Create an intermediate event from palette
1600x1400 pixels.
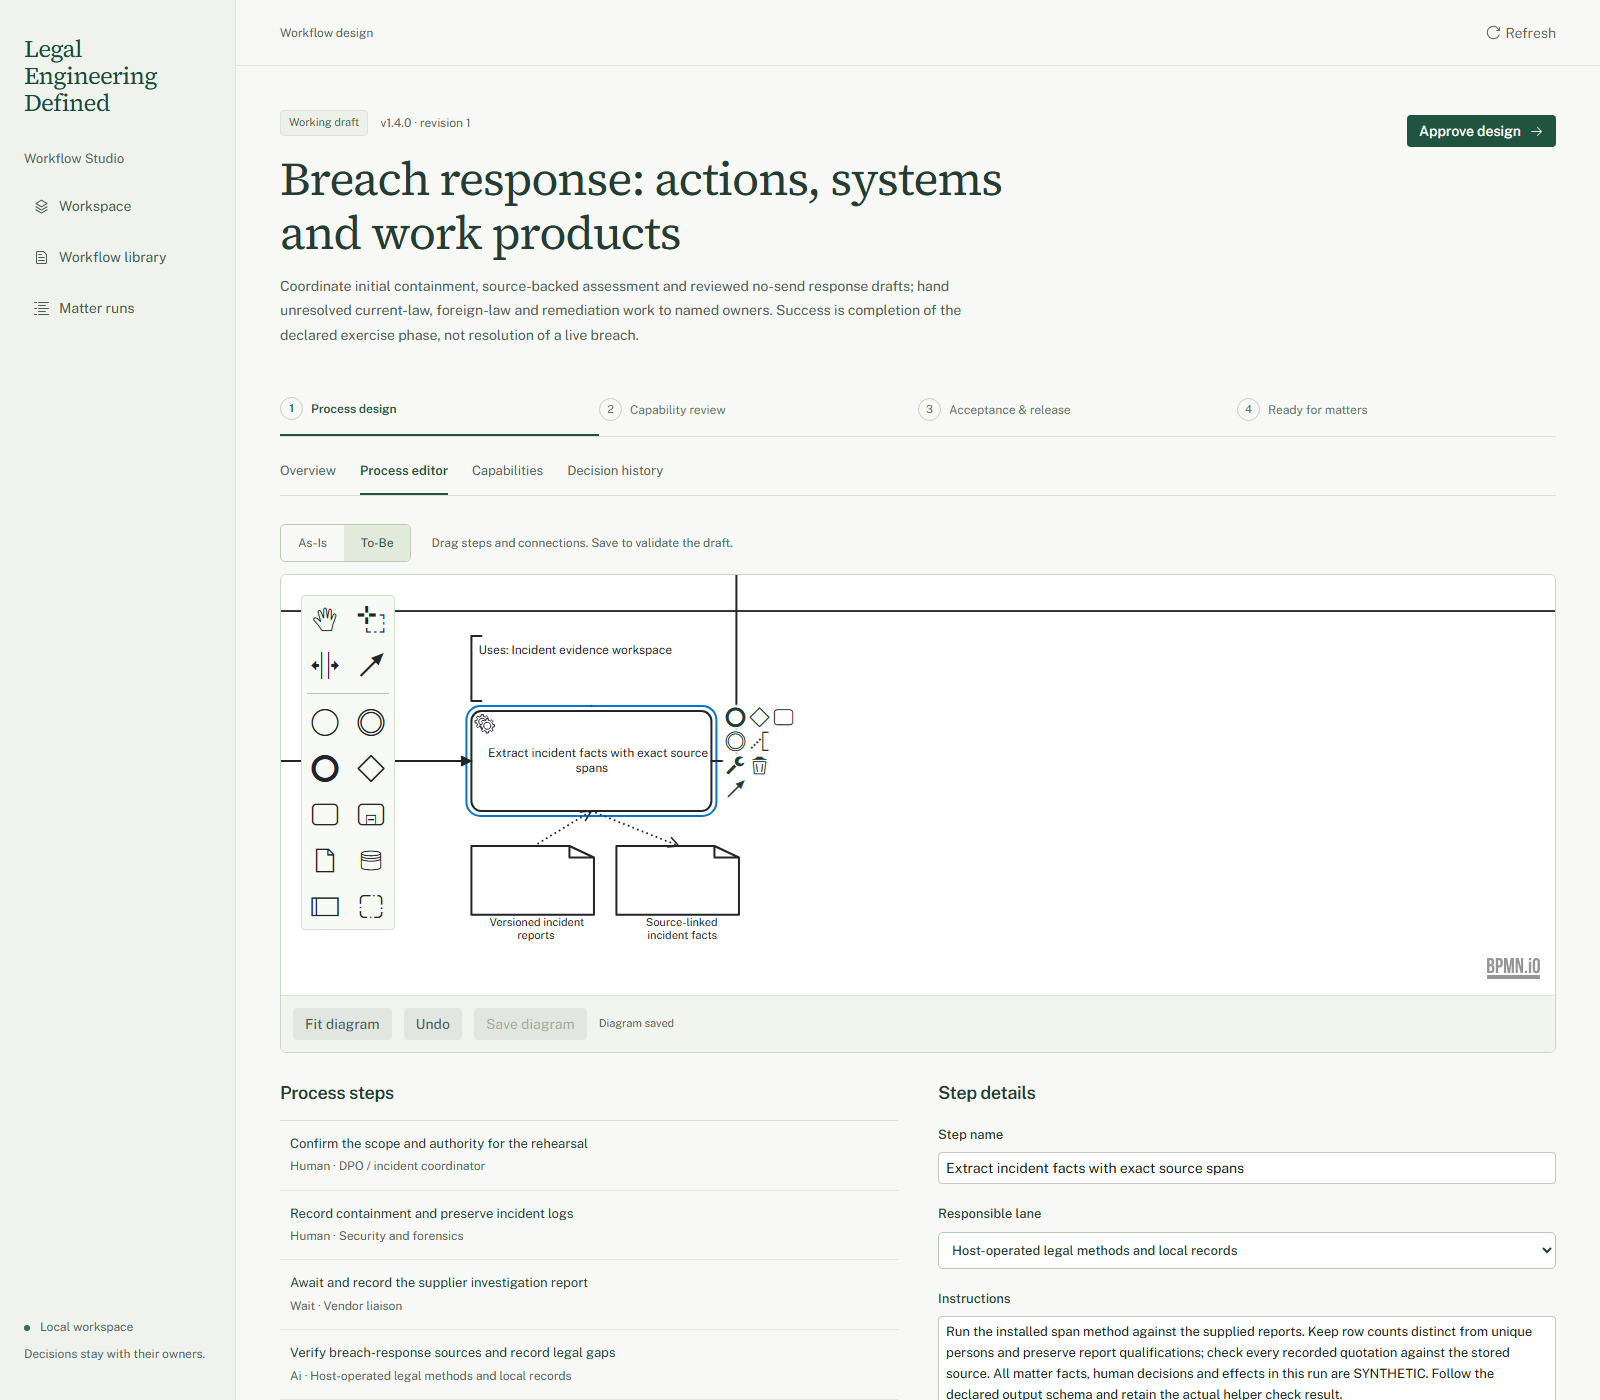tap(371, 722)
